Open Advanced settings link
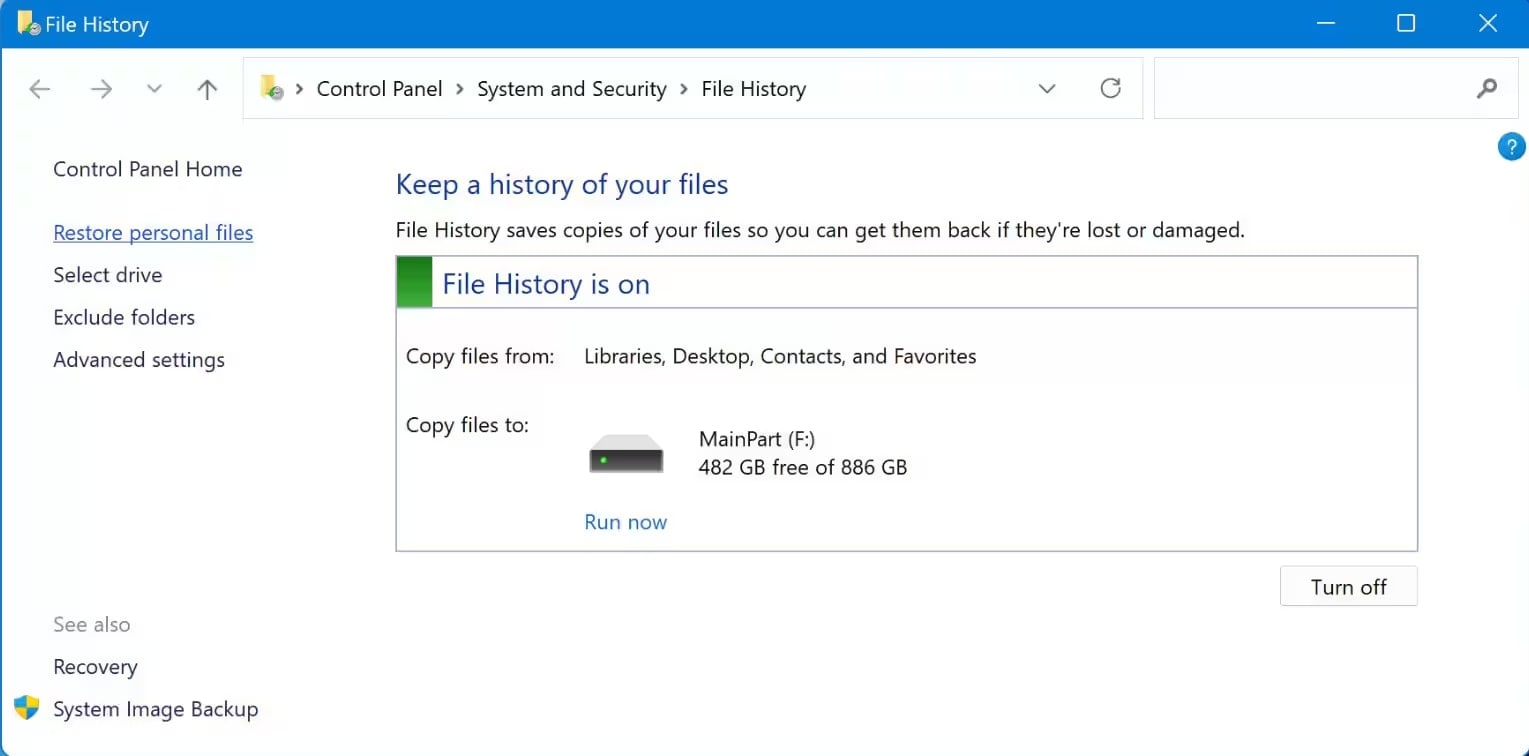This screenshot has height=756, width=1529. 139,360
